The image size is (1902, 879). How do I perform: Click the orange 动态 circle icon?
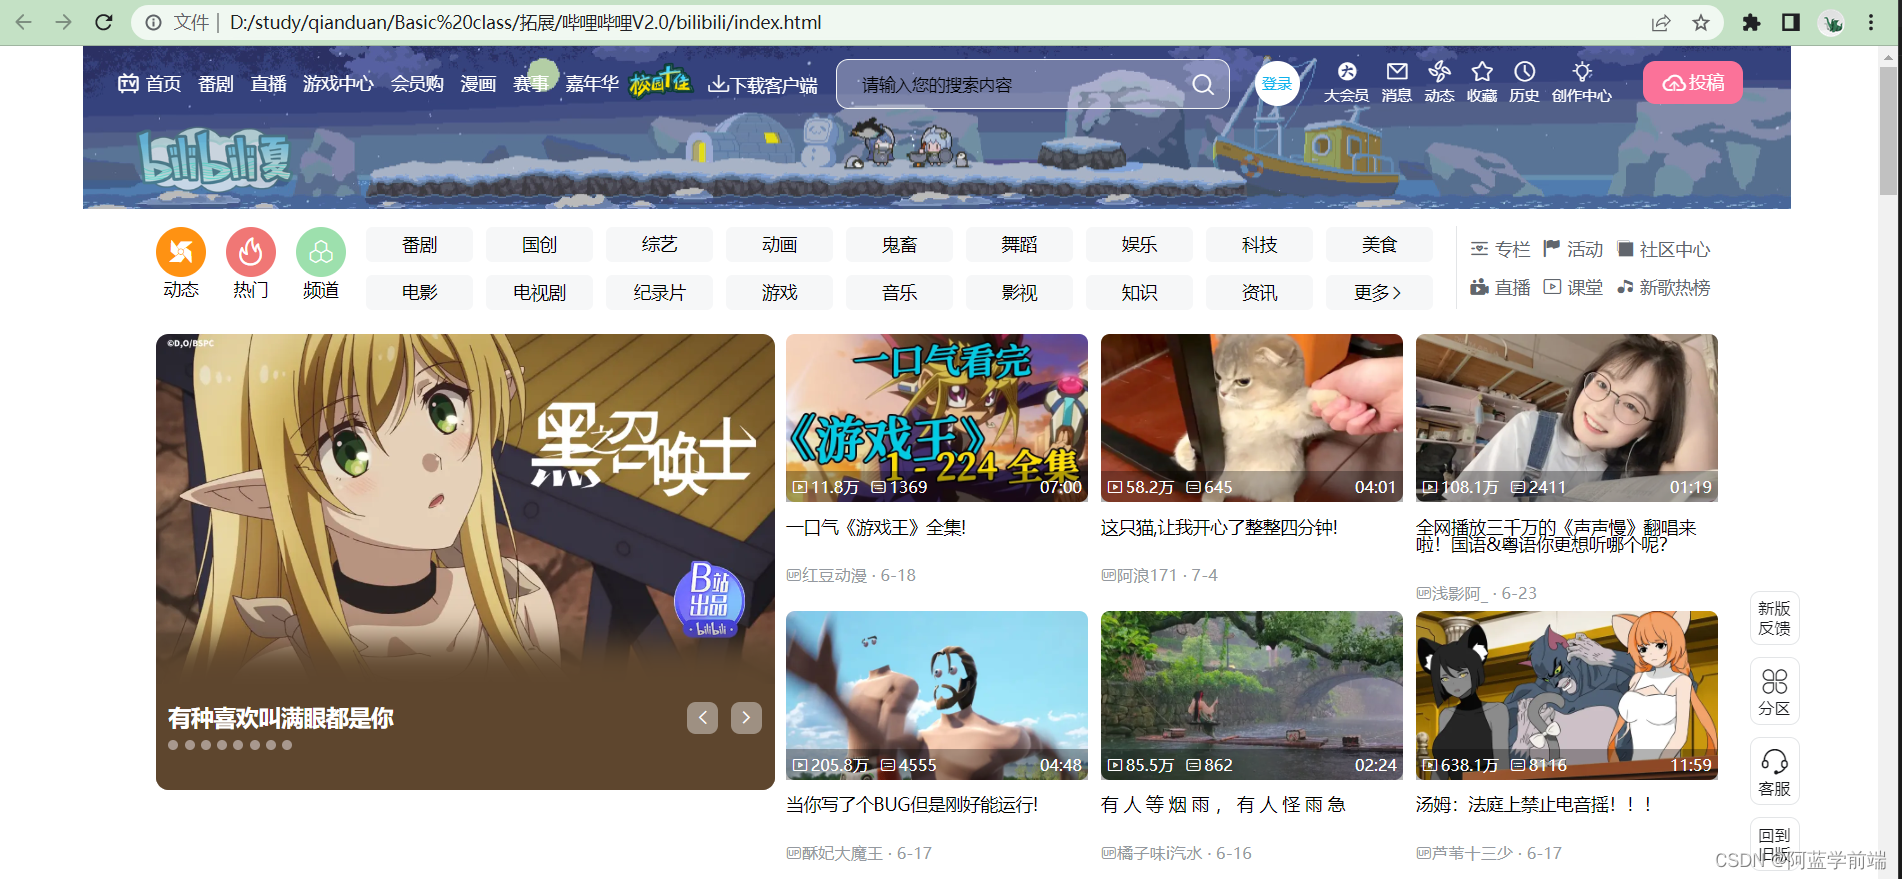click(181, 252)
